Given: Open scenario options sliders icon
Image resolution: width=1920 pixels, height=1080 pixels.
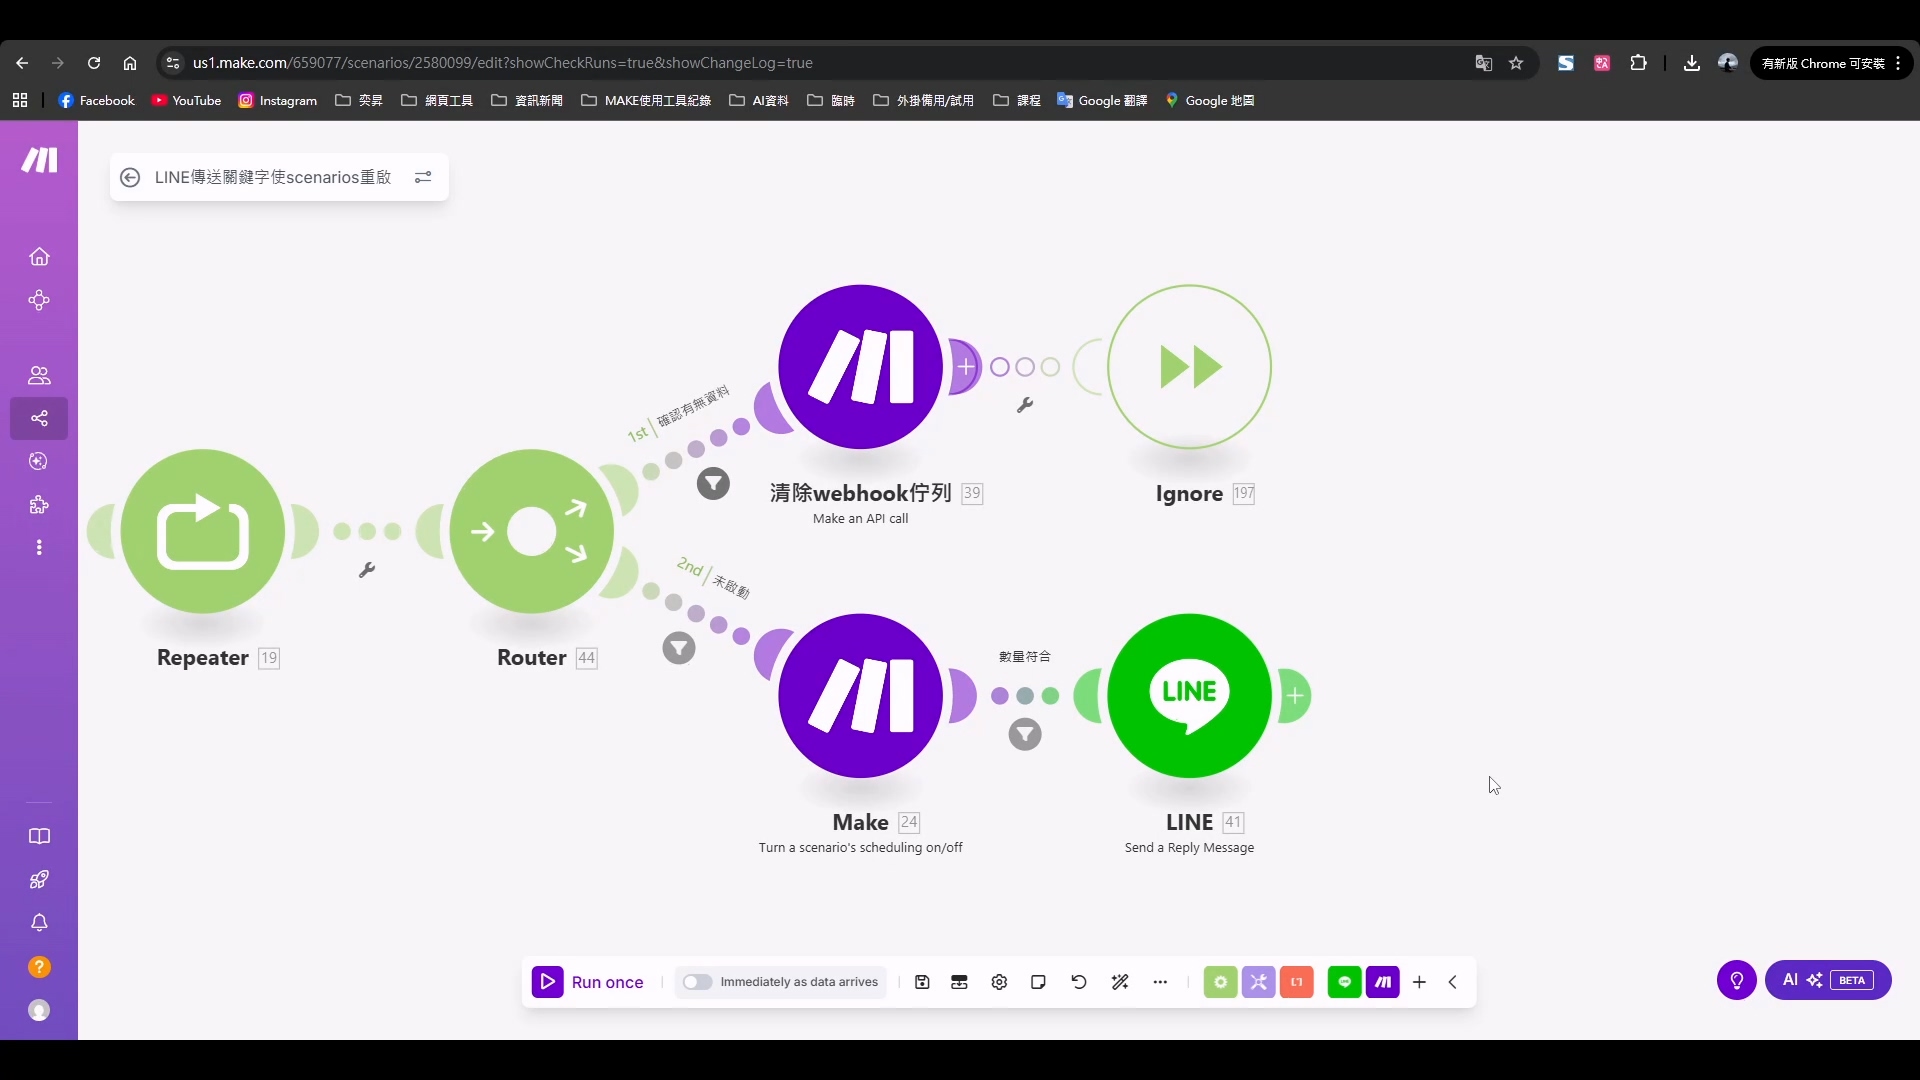Looking at the screenshot, I should (423, 177).
